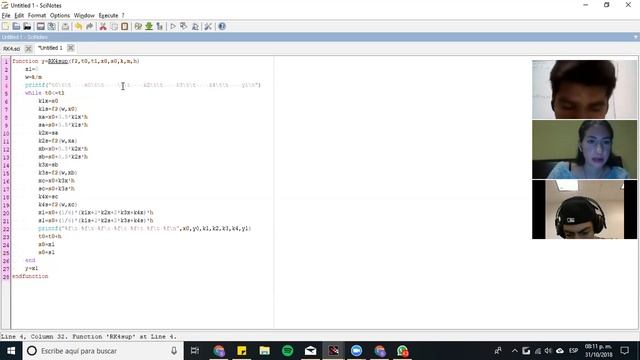Click the toolbar icon left of the Execute separator
Screen dimensions: 640x360
click(160, 27)
